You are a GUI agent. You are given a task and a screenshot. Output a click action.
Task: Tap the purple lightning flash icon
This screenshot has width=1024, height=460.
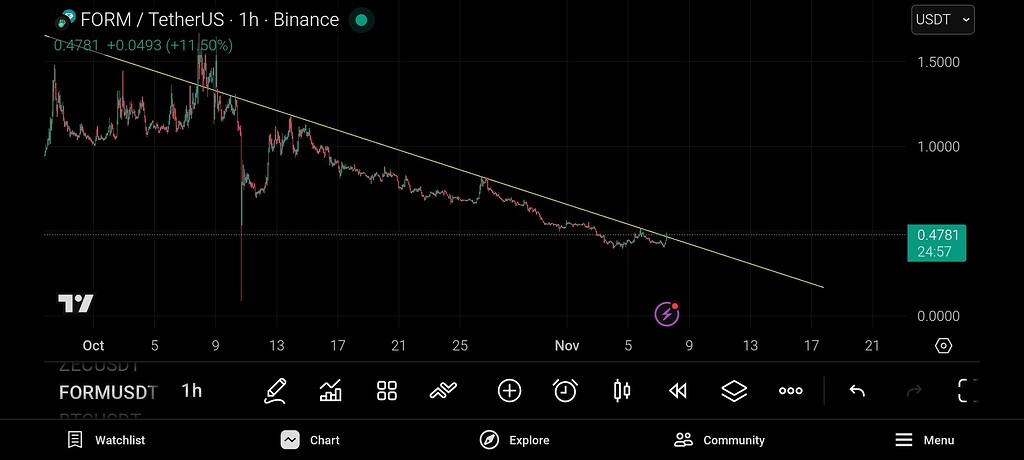click(667, 314)
